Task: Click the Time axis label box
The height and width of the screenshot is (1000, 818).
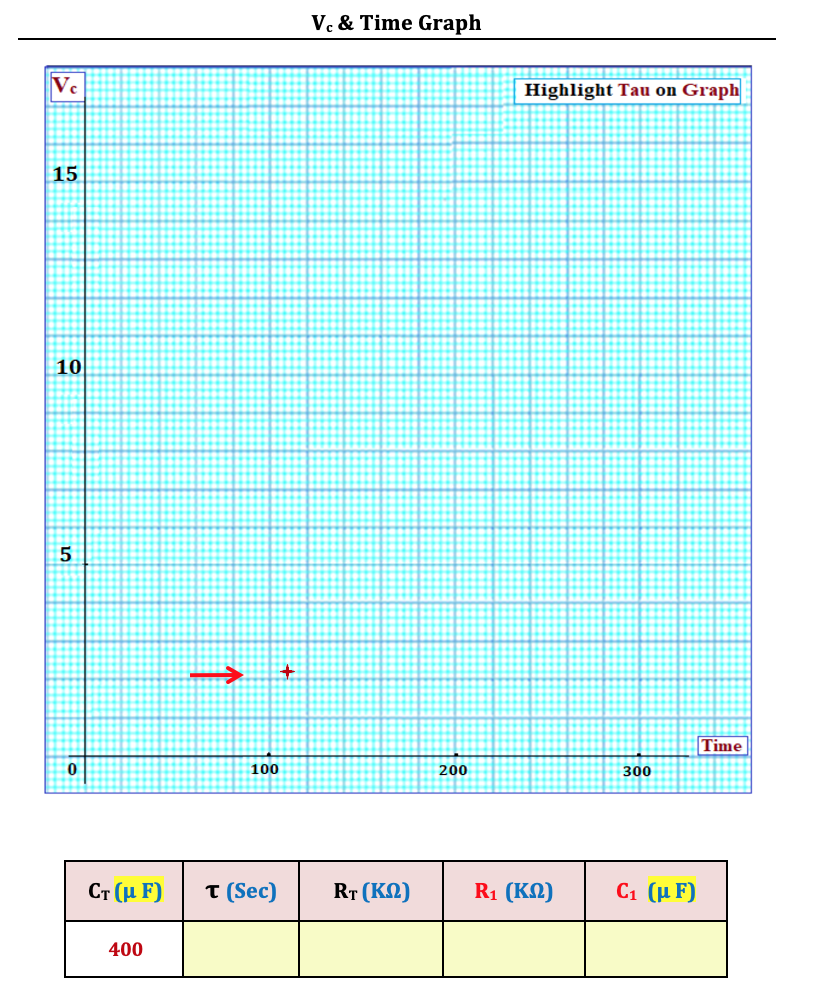Action: click(x=722, y=746)
